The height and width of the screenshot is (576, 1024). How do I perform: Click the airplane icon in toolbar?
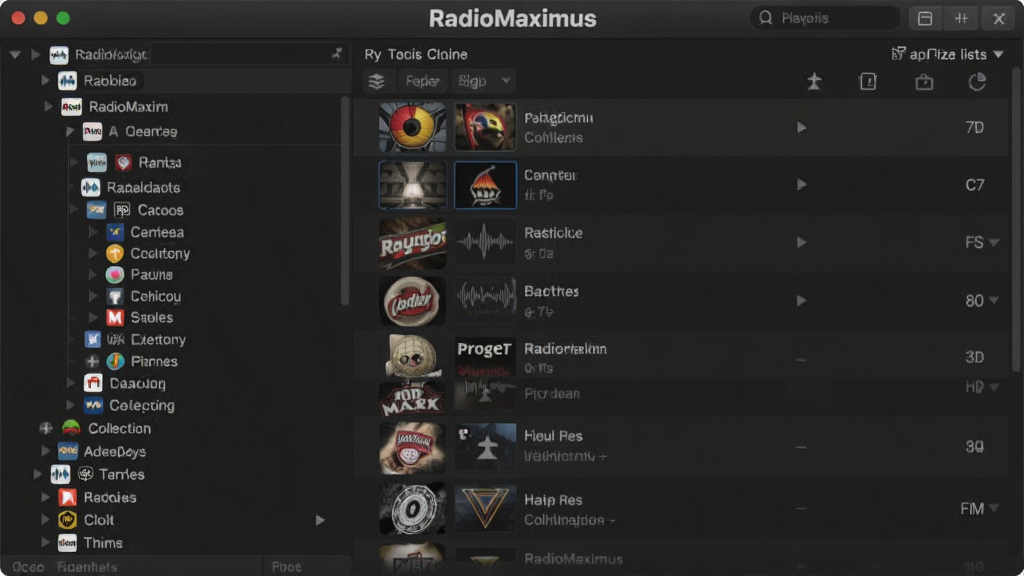814,82
